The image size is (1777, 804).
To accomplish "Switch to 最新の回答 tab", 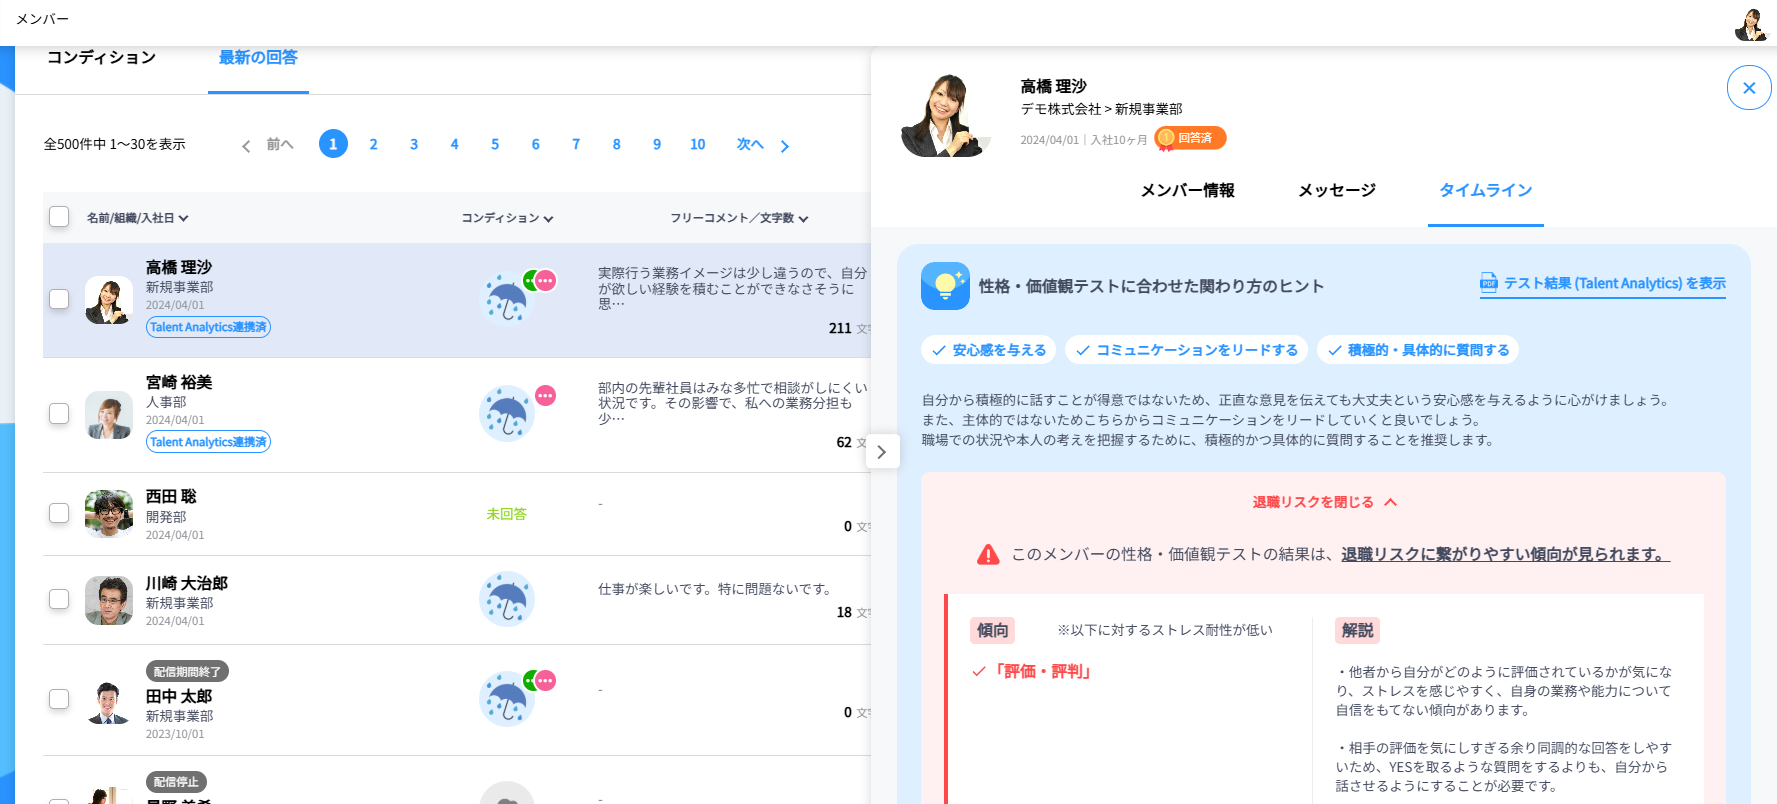I will point(258,58).
